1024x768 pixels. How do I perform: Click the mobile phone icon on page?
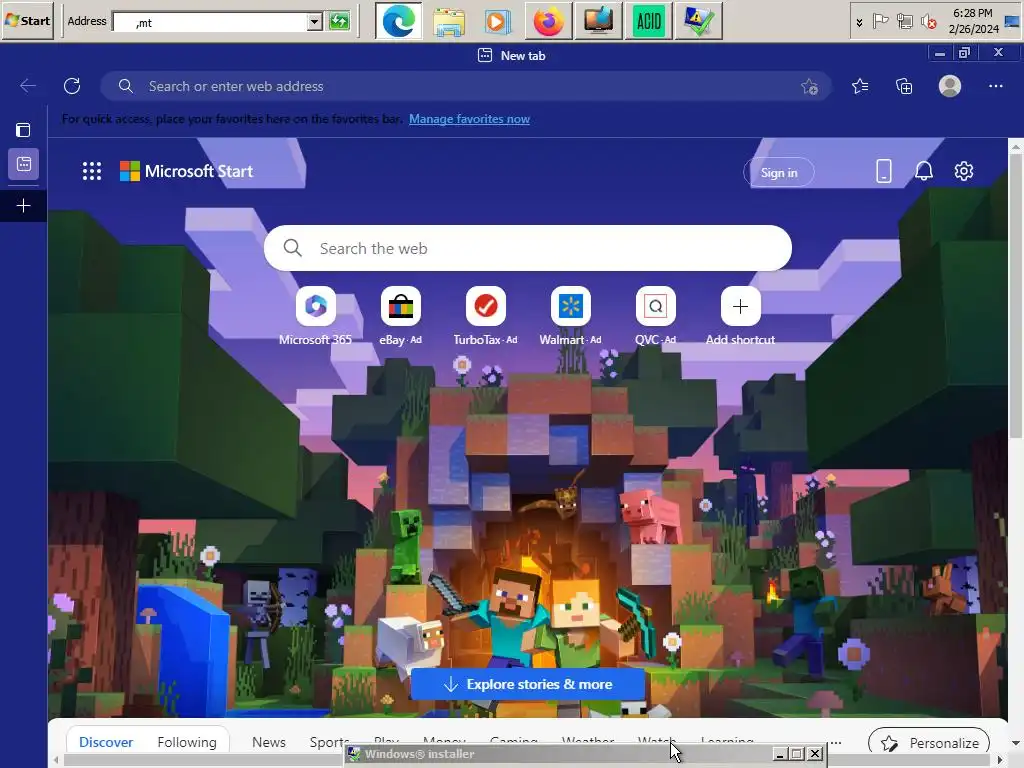click(883, 171)
